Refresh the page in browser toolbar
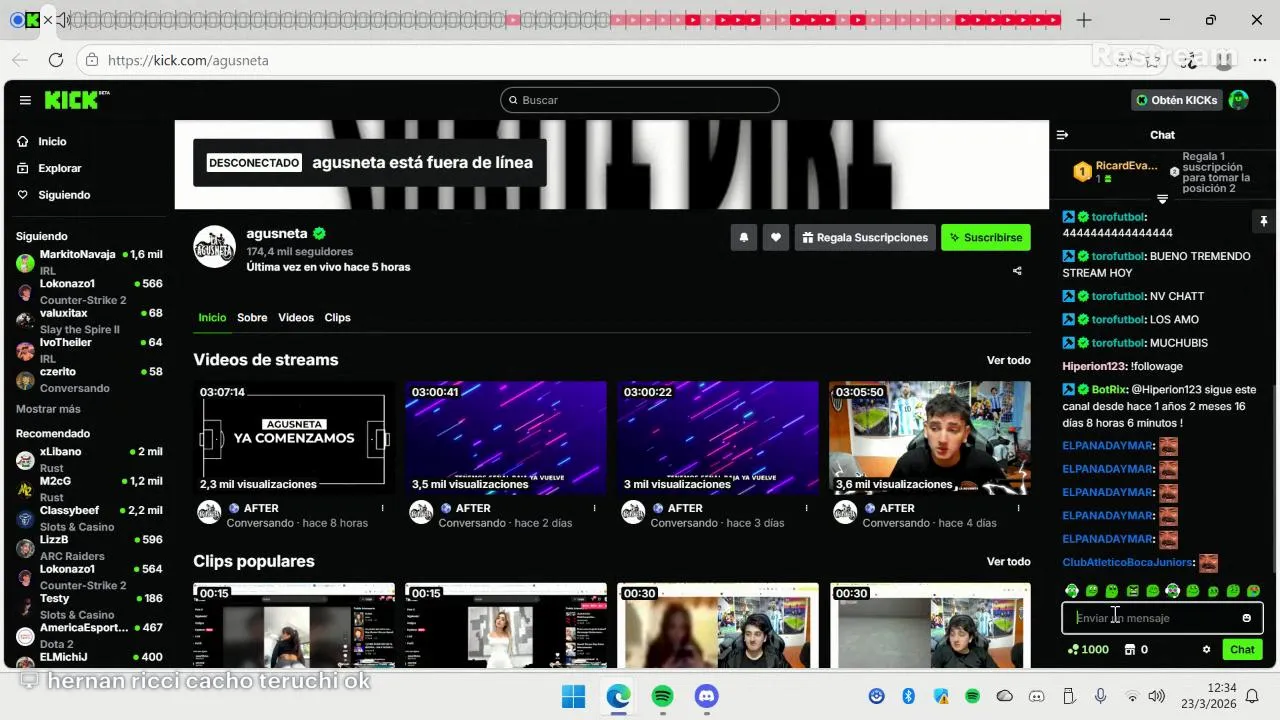The image size is (1280, 720). (x=56, y=60)
